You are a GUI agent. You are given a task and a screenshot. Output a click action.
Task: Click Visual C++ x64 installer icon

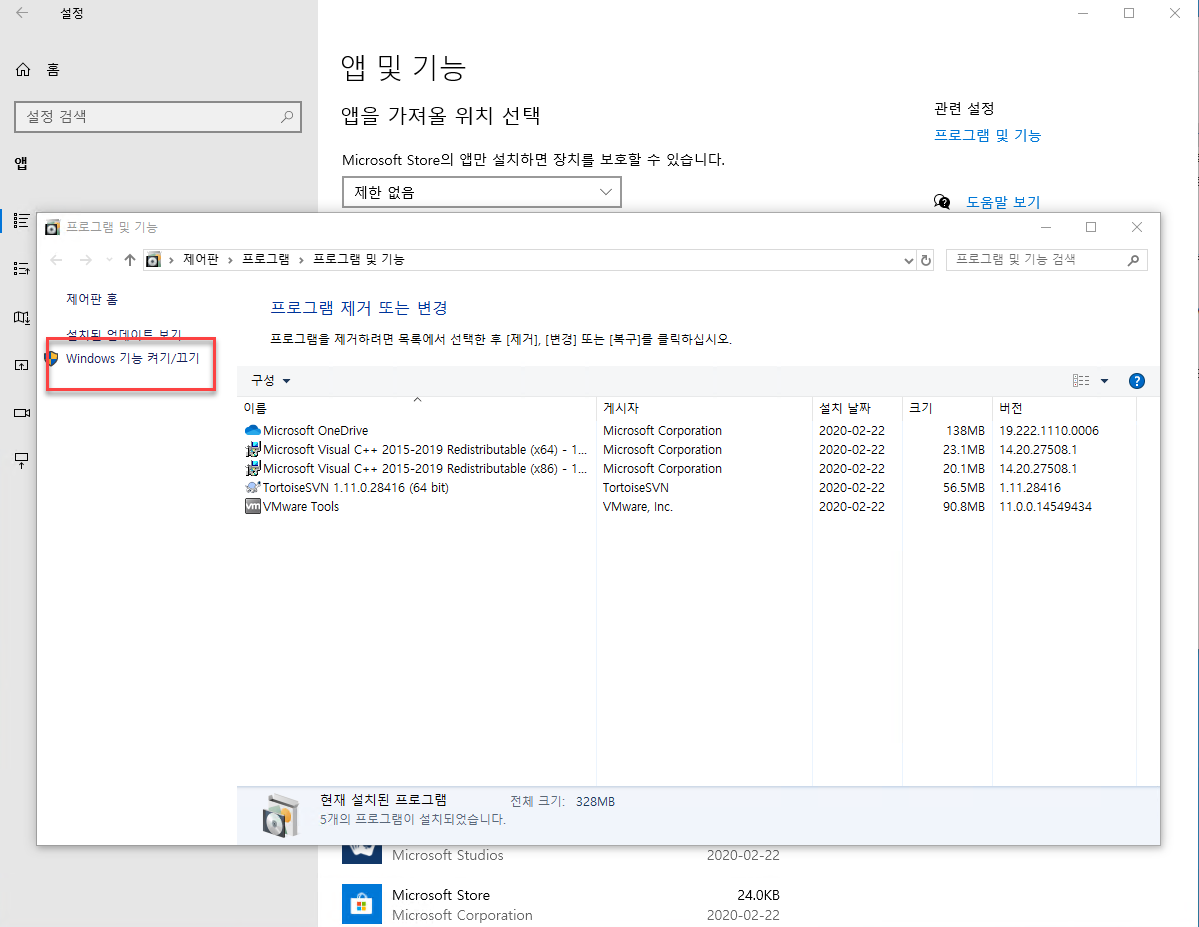(x=252, y=450)
